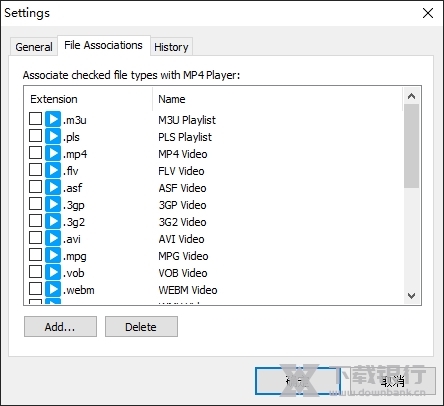The width and height of the screenshot is (444, 406).
Task: Tick the .mp4 association checkbox
Action: tap(35, 153)
